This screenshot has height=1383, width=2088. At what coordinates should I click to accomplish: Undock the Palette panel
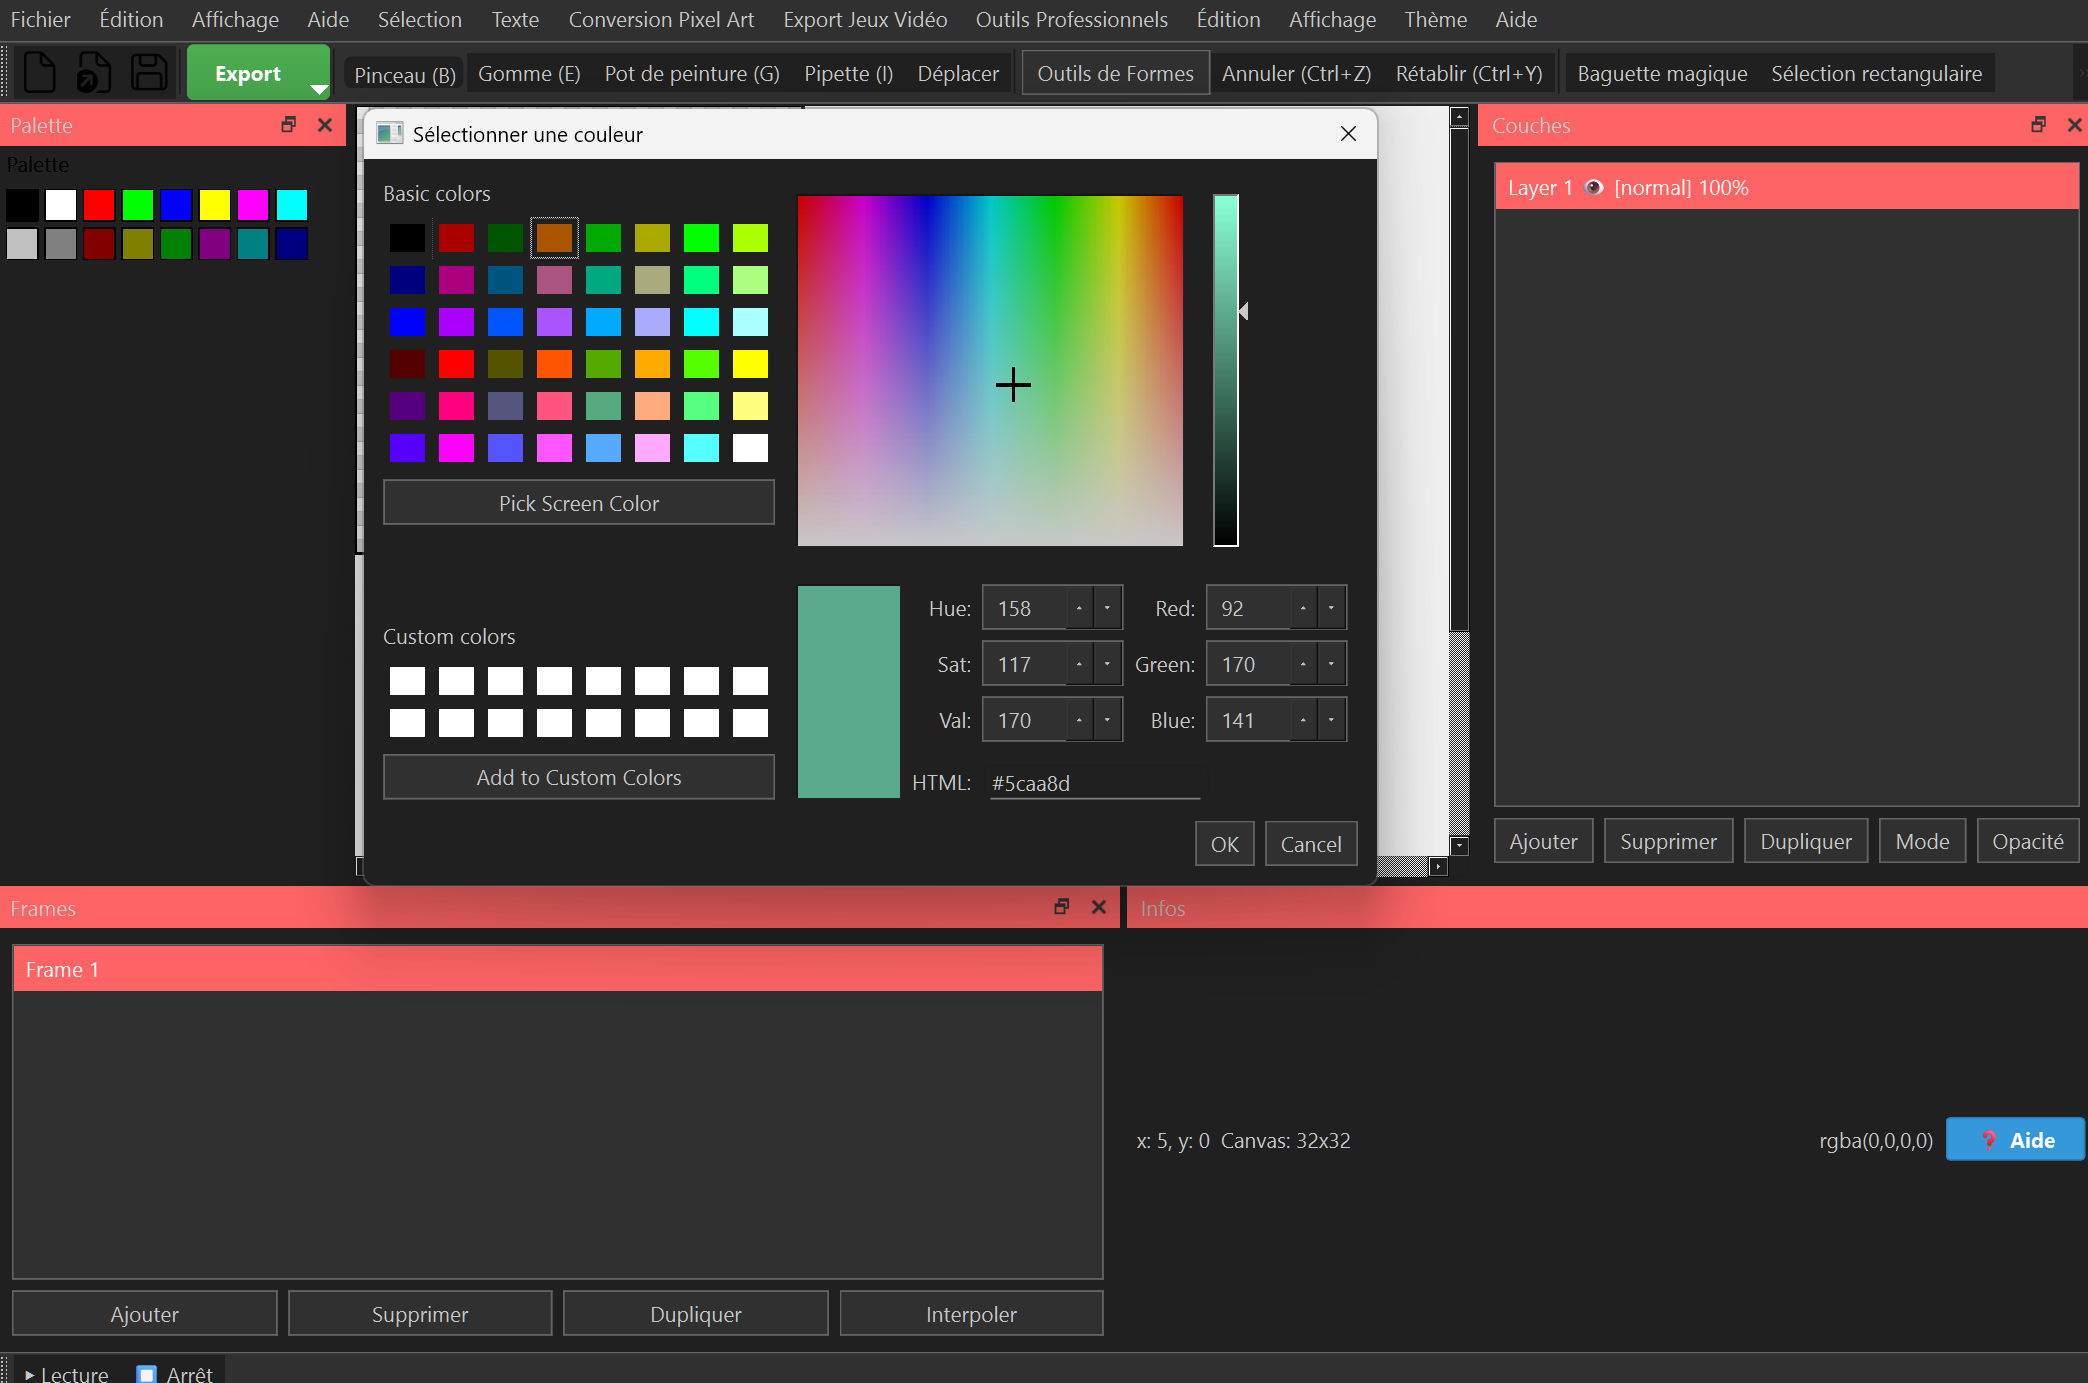pyautogui.click(x=289, y=125)
